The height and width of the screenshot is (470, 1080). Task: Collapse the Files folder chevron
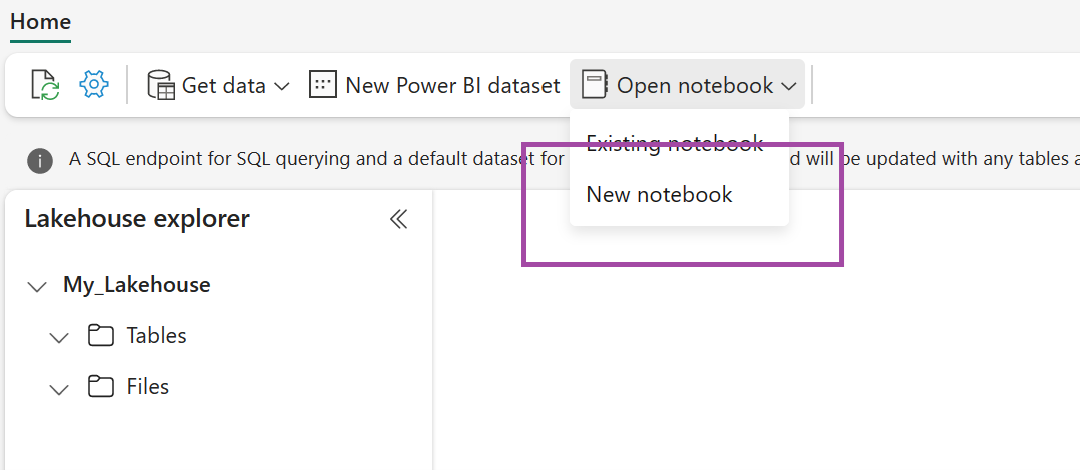pos(59,388)
